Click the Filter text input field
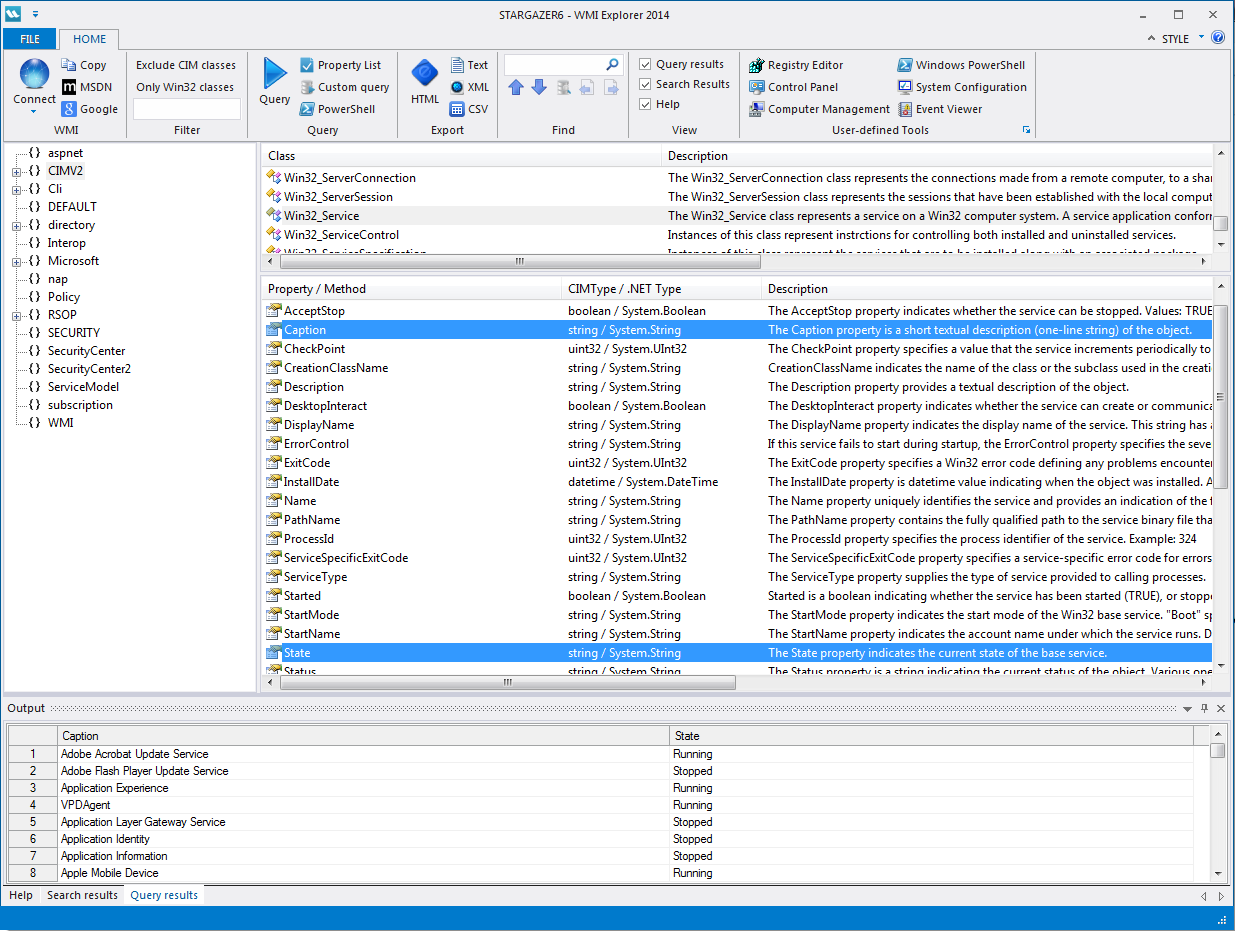1235x931 pixels. click(187, 109)
